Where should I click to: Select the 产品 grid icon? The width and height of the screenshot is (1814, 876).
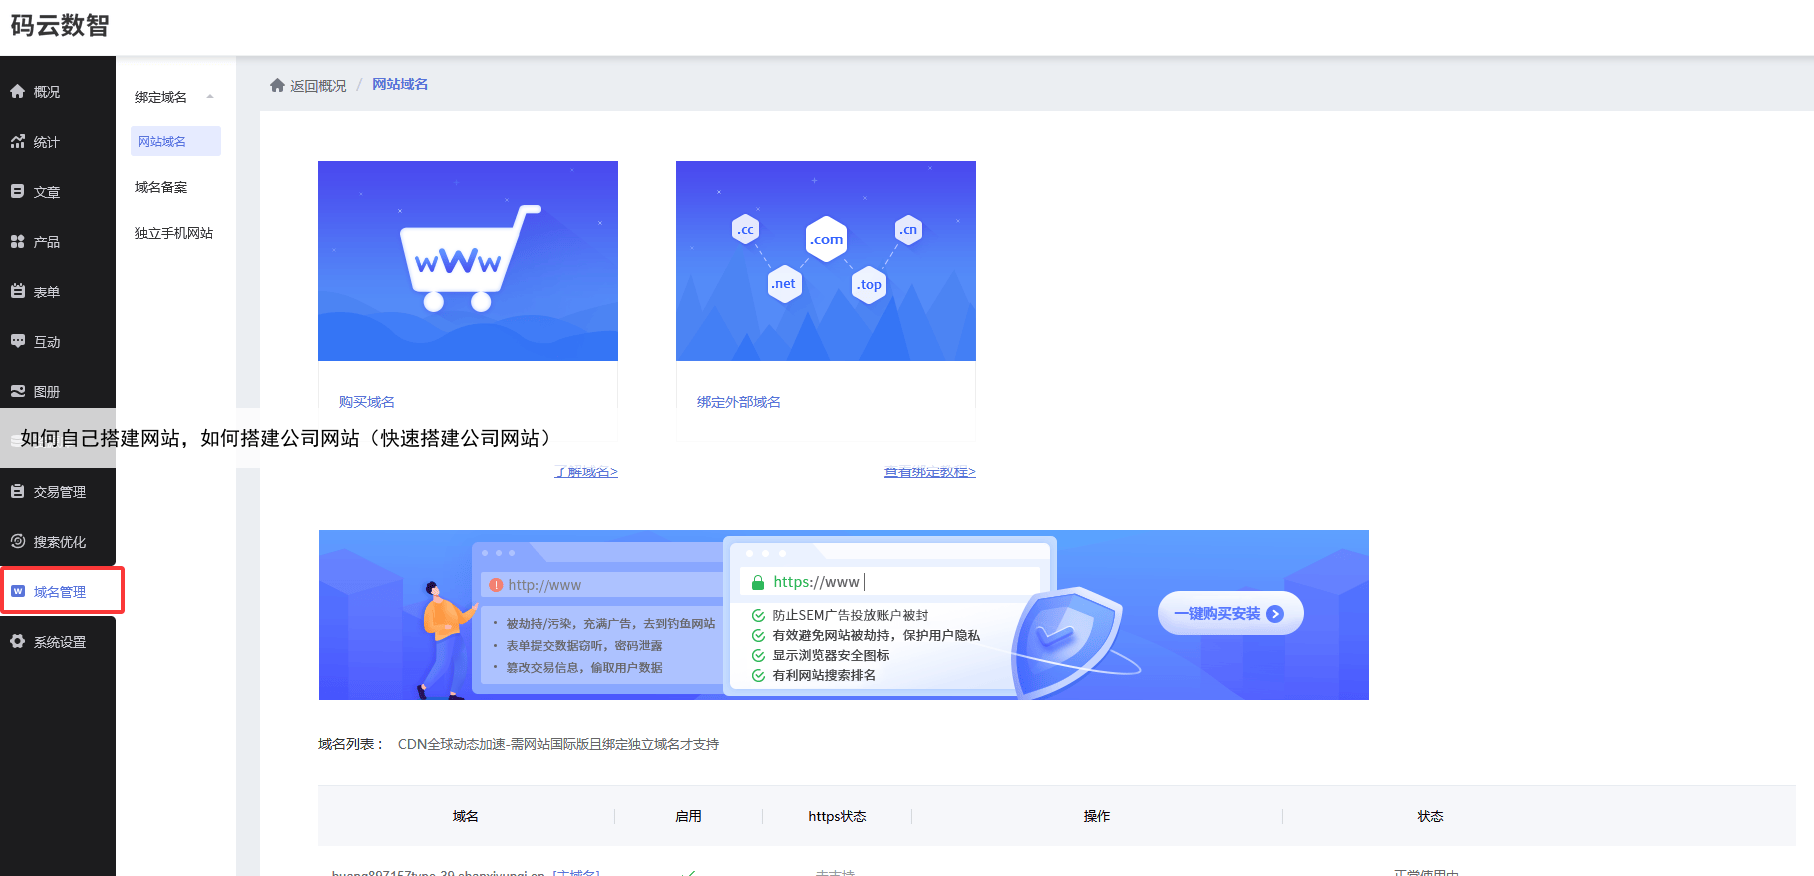pos(17,241)
